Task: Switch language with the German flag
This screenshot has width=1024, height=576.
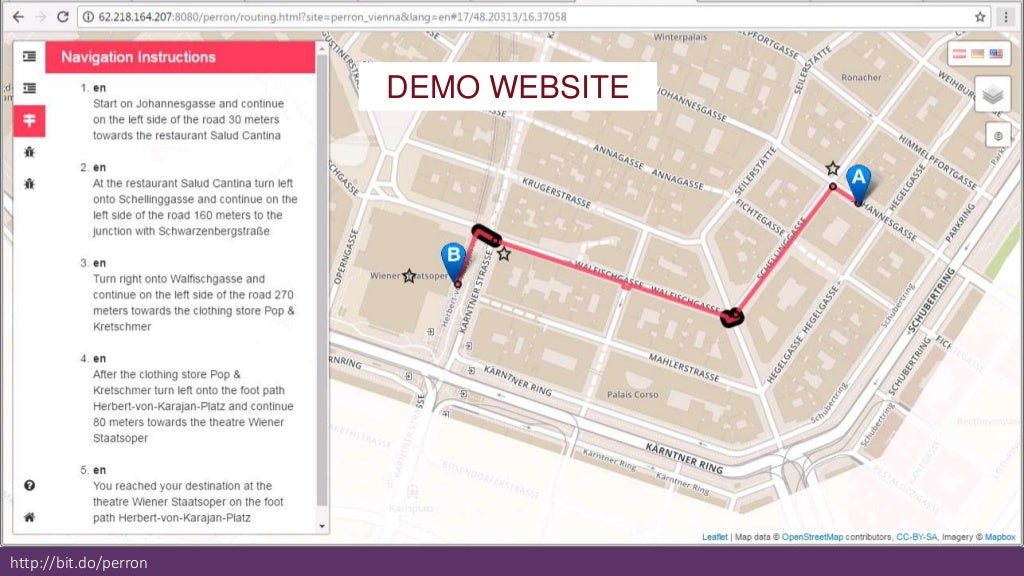Action: tap(978, 54)
